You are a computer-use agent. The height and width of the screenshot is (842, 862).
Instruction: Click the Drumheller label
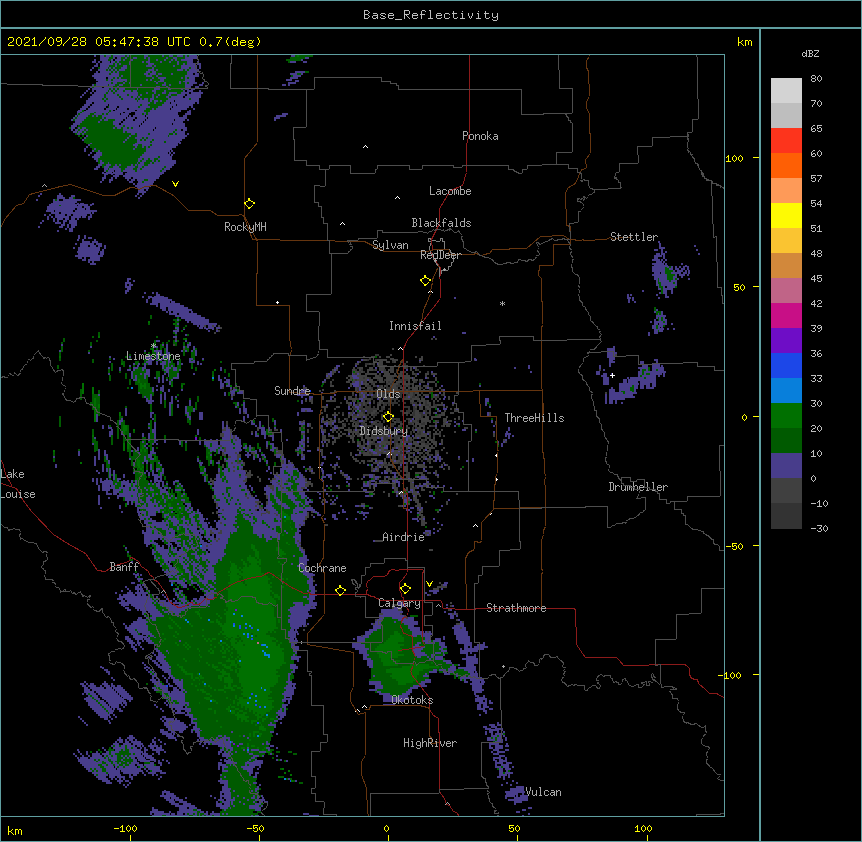pyautogui.click(x=638, y=487)
